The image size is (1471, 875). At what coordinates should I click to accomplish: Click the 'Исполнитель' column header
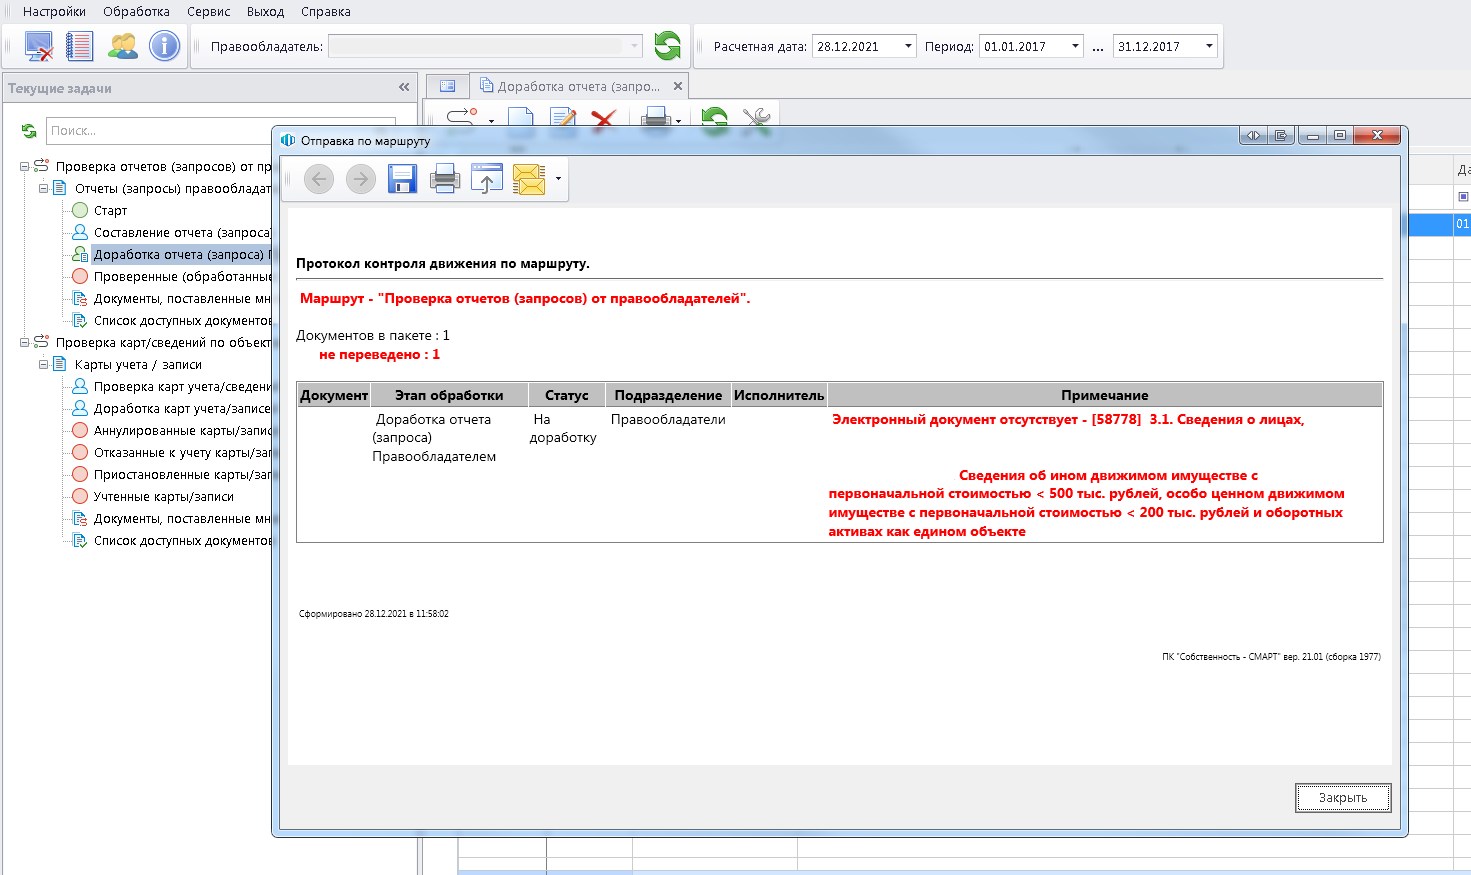point(779,395)
